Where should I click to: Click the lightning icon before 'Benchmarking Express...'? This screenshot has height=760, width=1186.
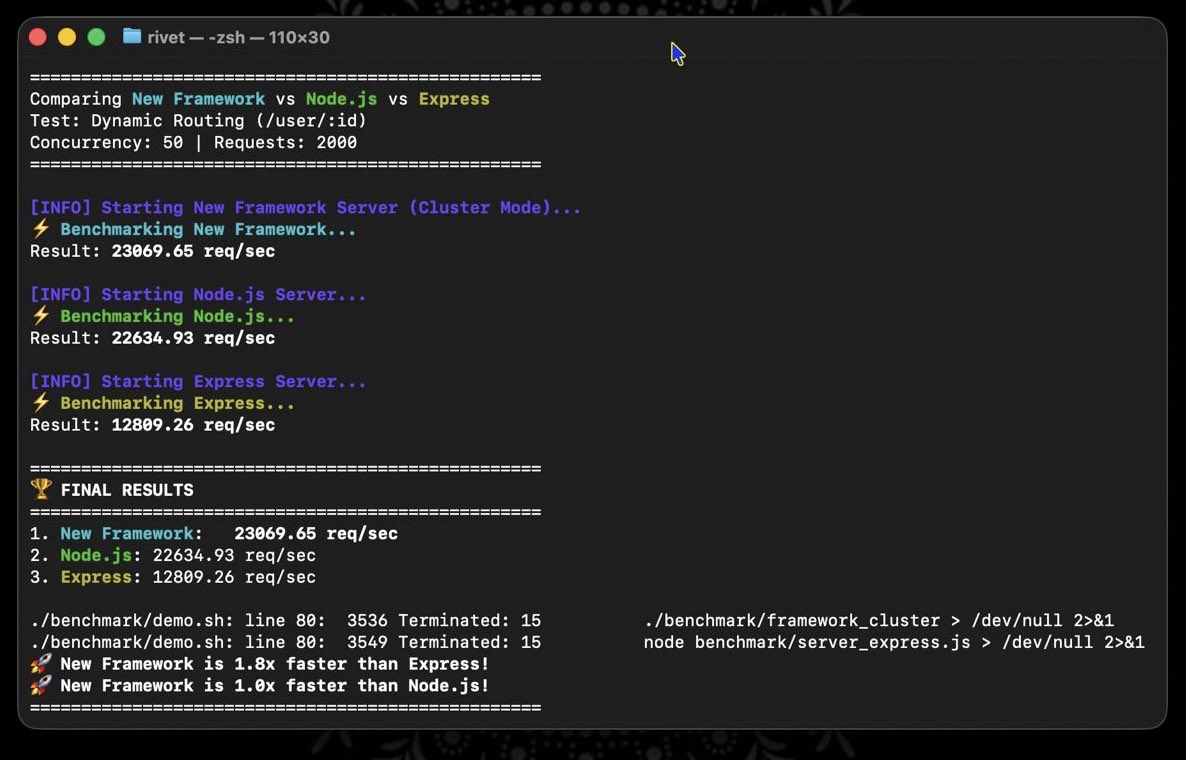[x=41, y=402]
